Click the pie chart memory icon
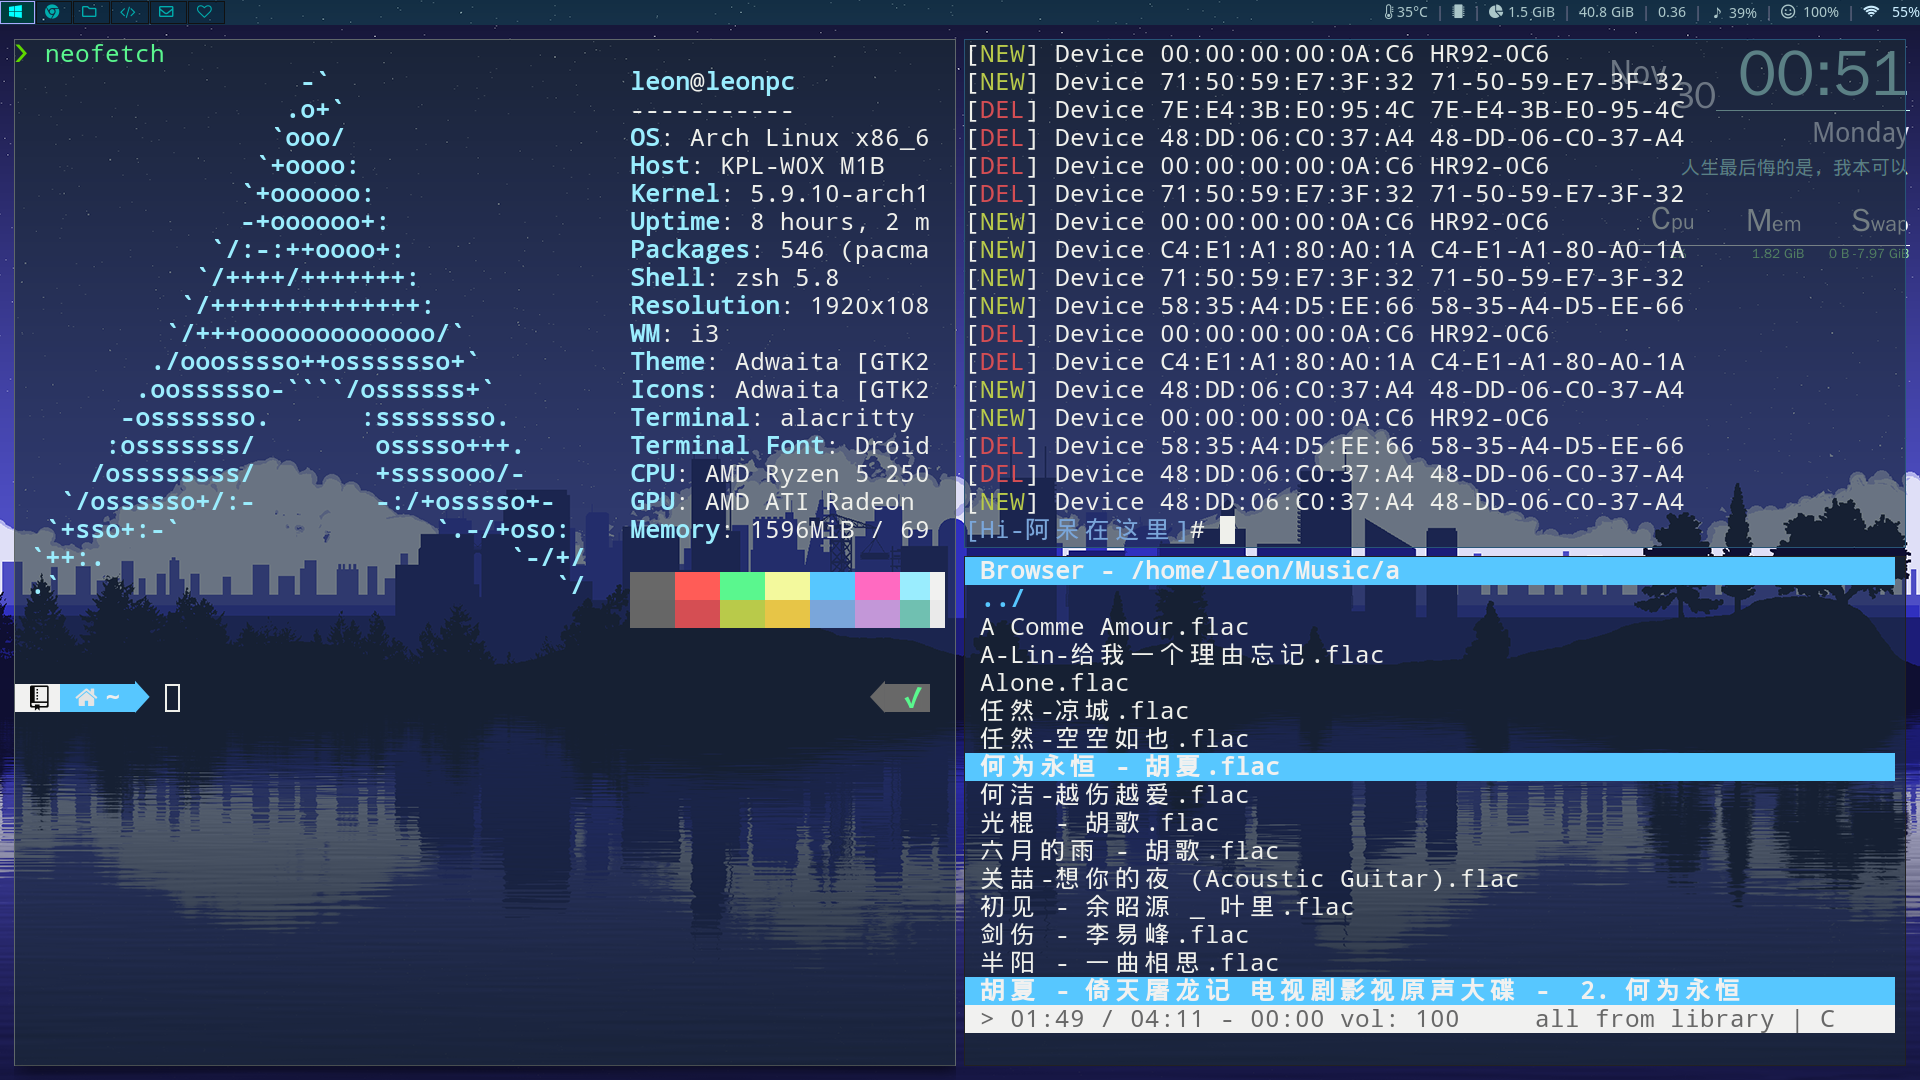Image resolution: width=1920 pixels, height=1080 pixels. coord(1496,12)
